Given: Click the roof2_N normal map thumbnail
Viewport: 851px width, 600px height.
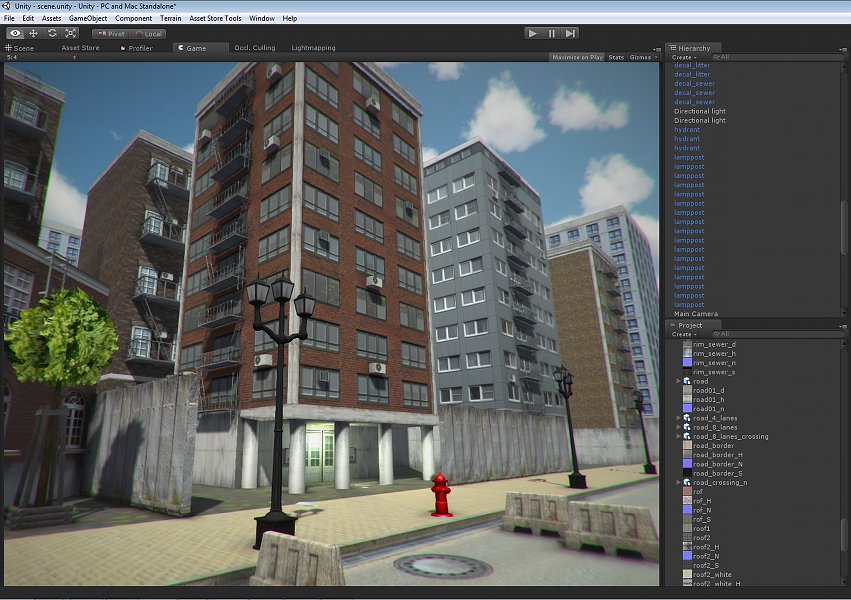Looking at the screenshot, I should pos(687,557).
